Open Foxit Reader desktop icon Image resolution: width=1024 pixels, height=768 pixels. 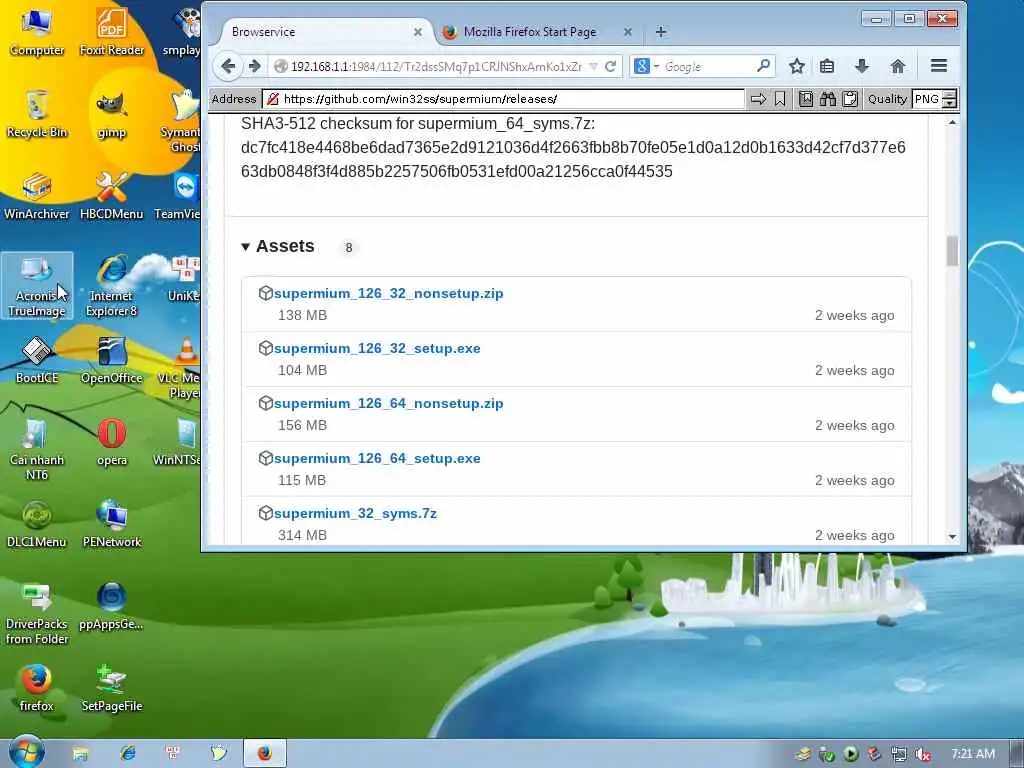[x=112, y=31]
